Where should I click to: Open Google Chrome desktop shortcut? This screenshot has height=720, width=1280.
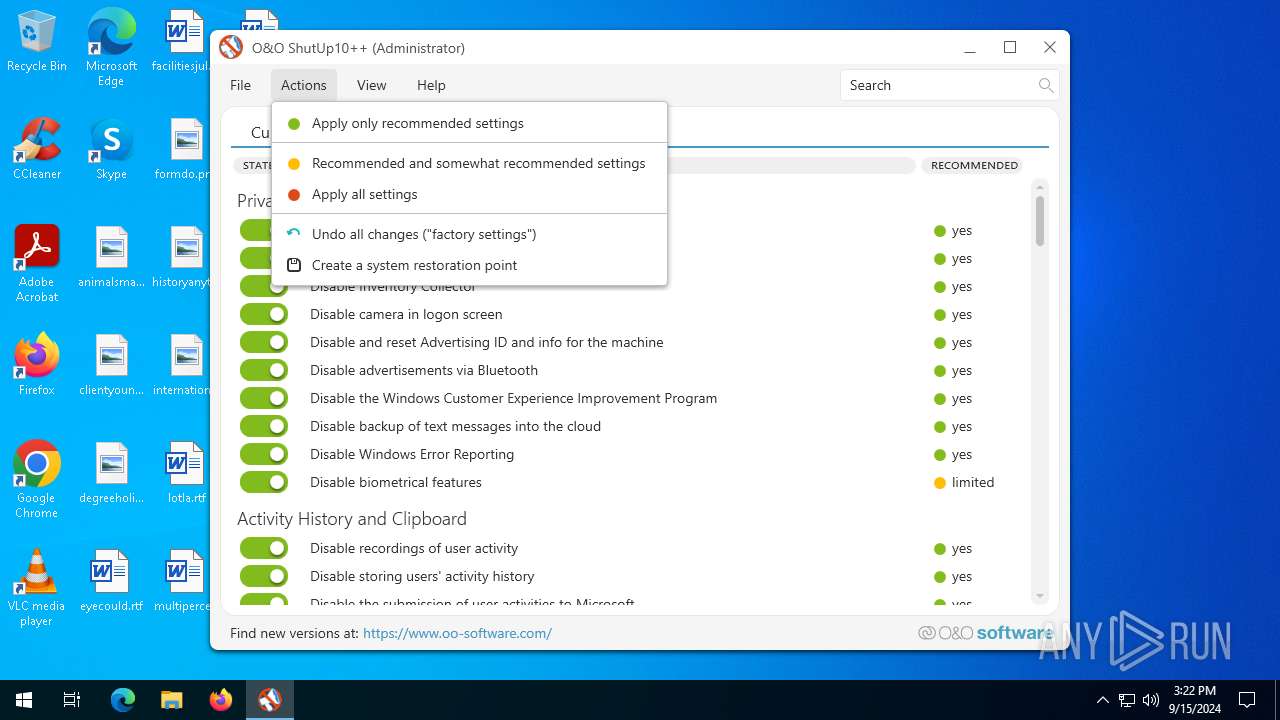coord(37,480)
